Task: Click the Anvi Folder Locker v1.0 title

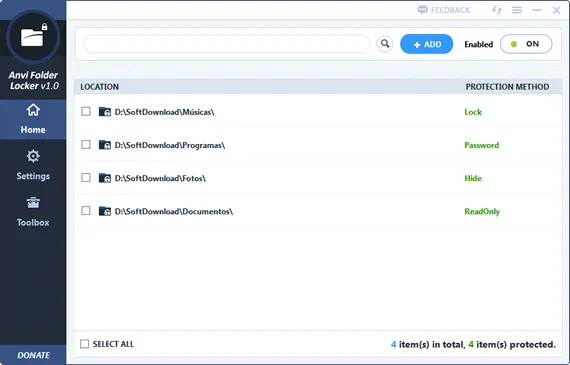Action: point(33,80)
